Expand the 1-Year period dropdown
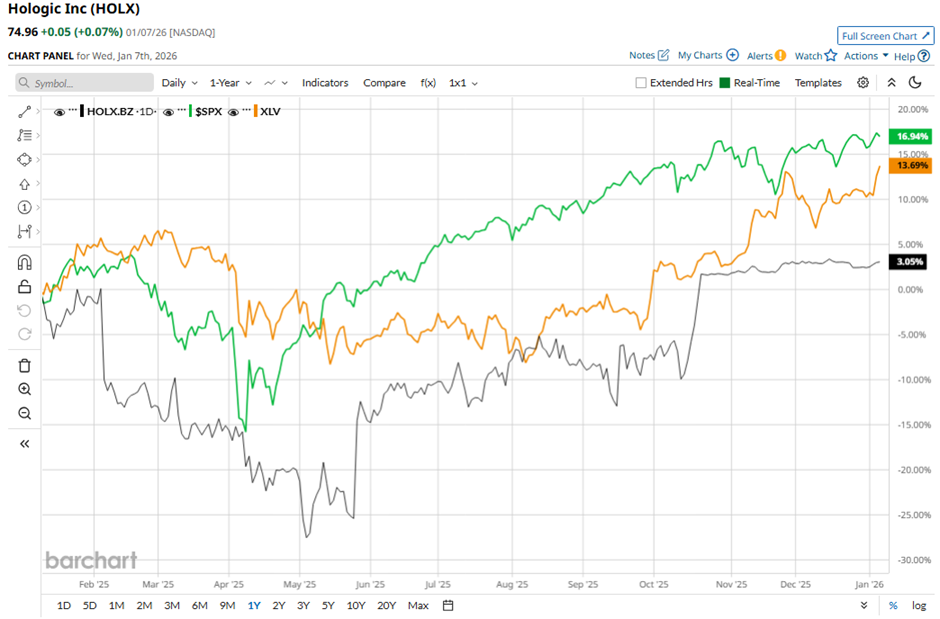940x619 pixels. click(230, 83)
